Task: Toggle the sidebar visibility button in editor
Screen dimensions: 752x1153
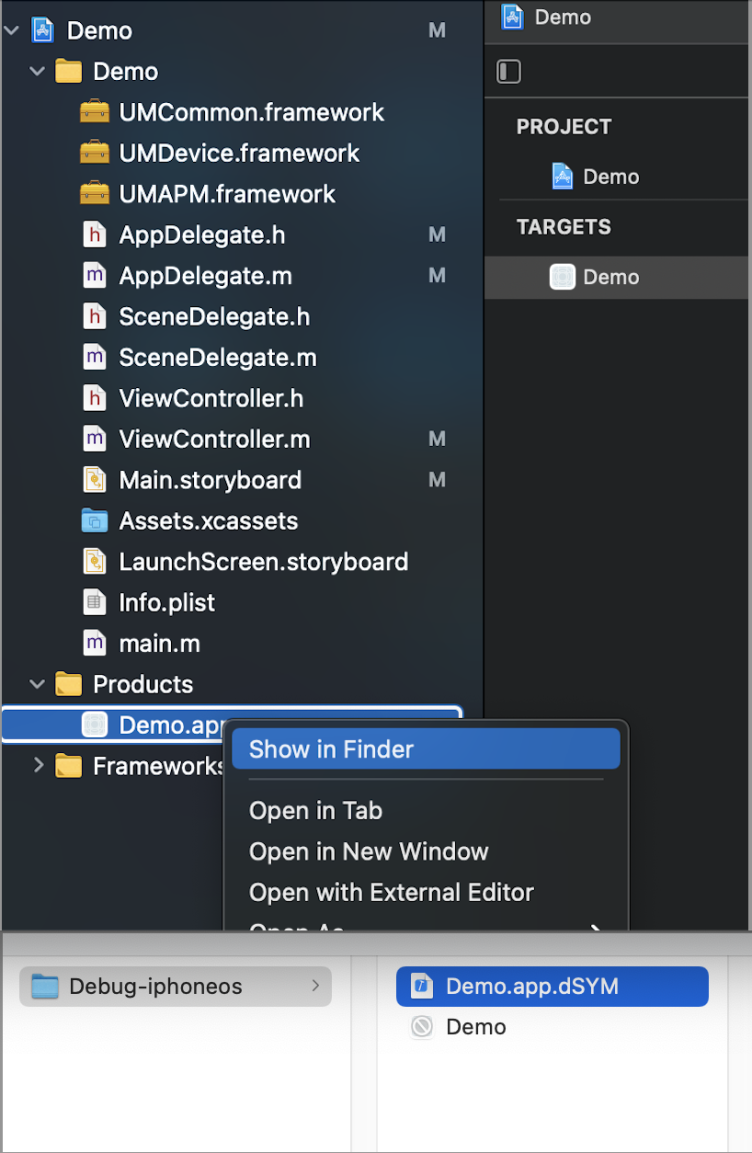Action: [508, 72]
